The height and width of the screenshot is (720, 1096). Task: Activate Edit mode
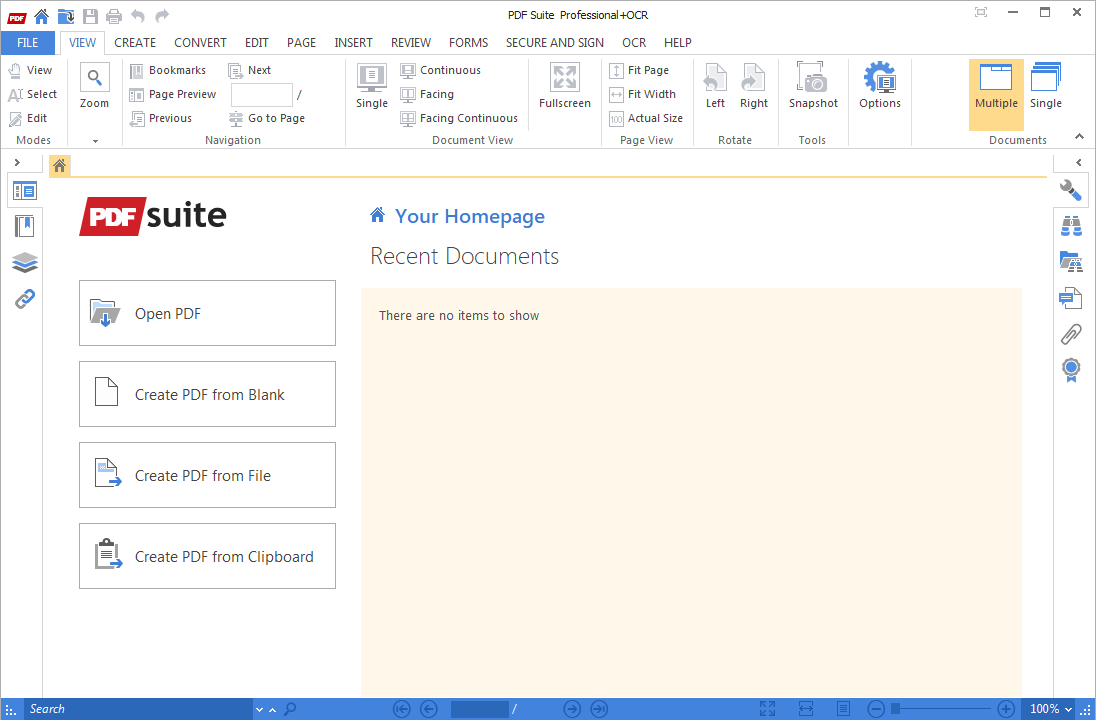point(28,118)
